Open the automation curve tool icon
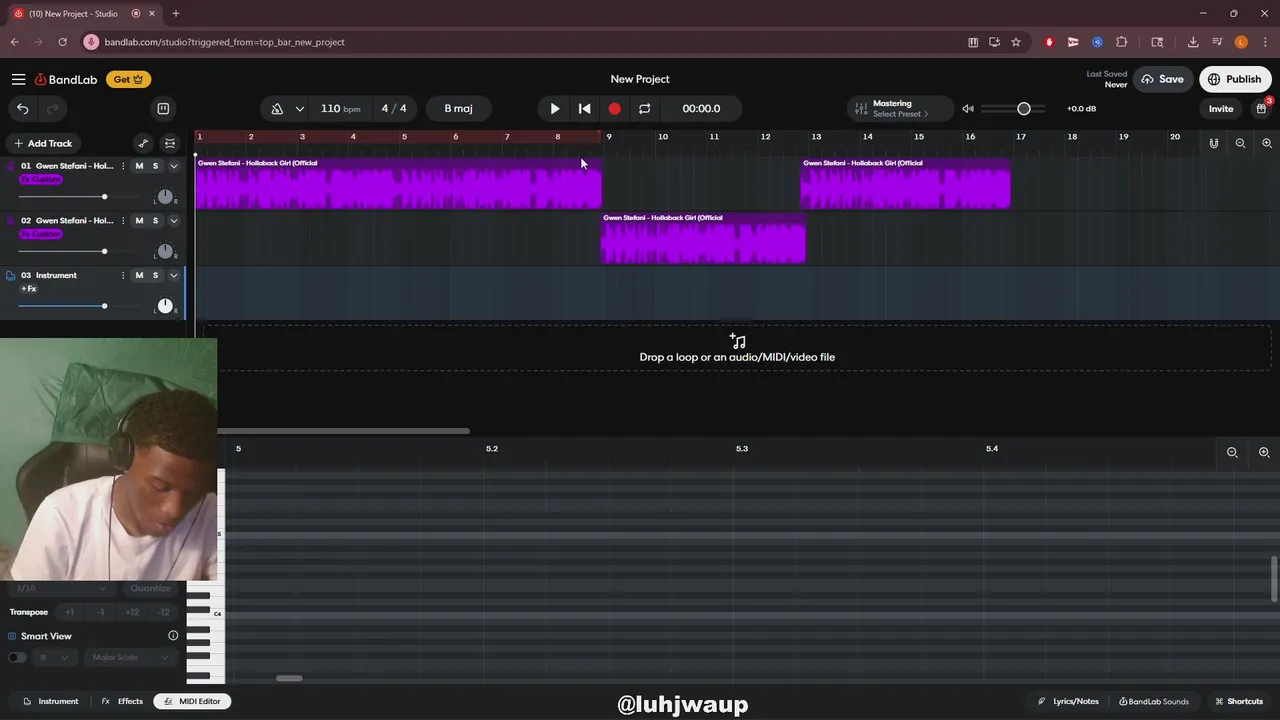The width and height of the screenshot is (1280, 720). coord(143,143)
